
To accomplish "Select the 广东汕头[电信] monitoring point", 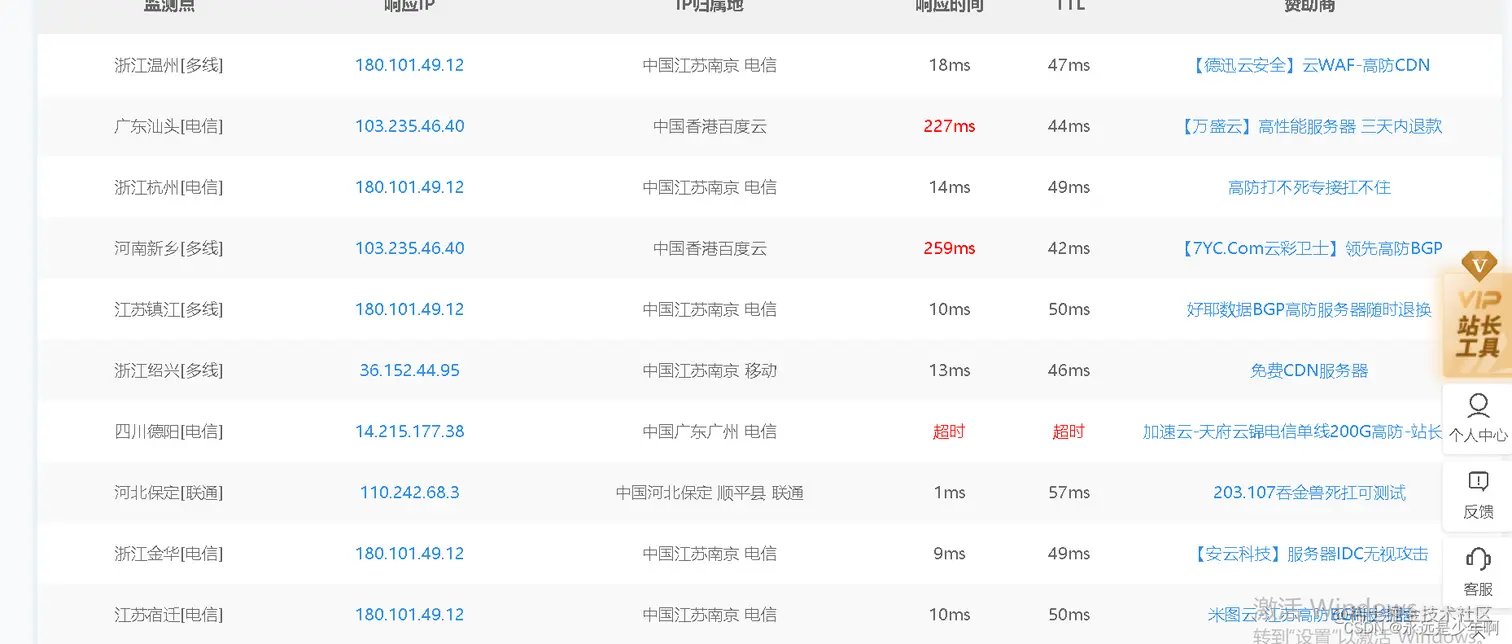I will tap(168, 126).
